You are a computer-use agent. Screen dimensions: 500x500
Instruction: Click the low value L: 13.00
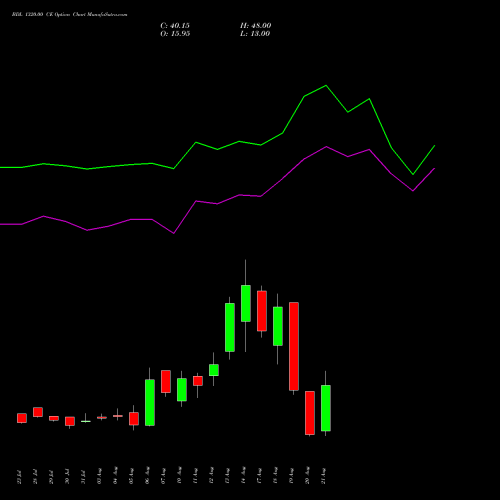click(x=255, y=34)
